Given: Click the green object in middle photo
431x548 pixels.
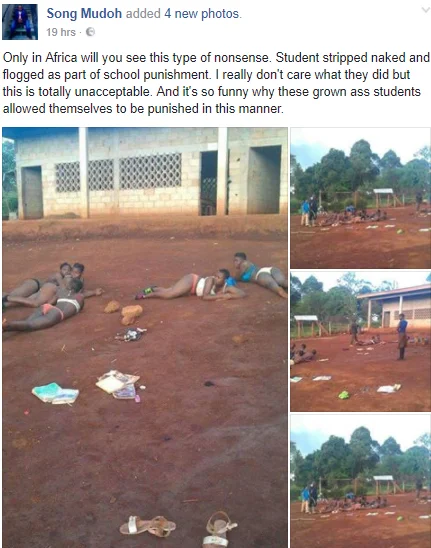Looking at the screenshot, I should coord(344,395).
